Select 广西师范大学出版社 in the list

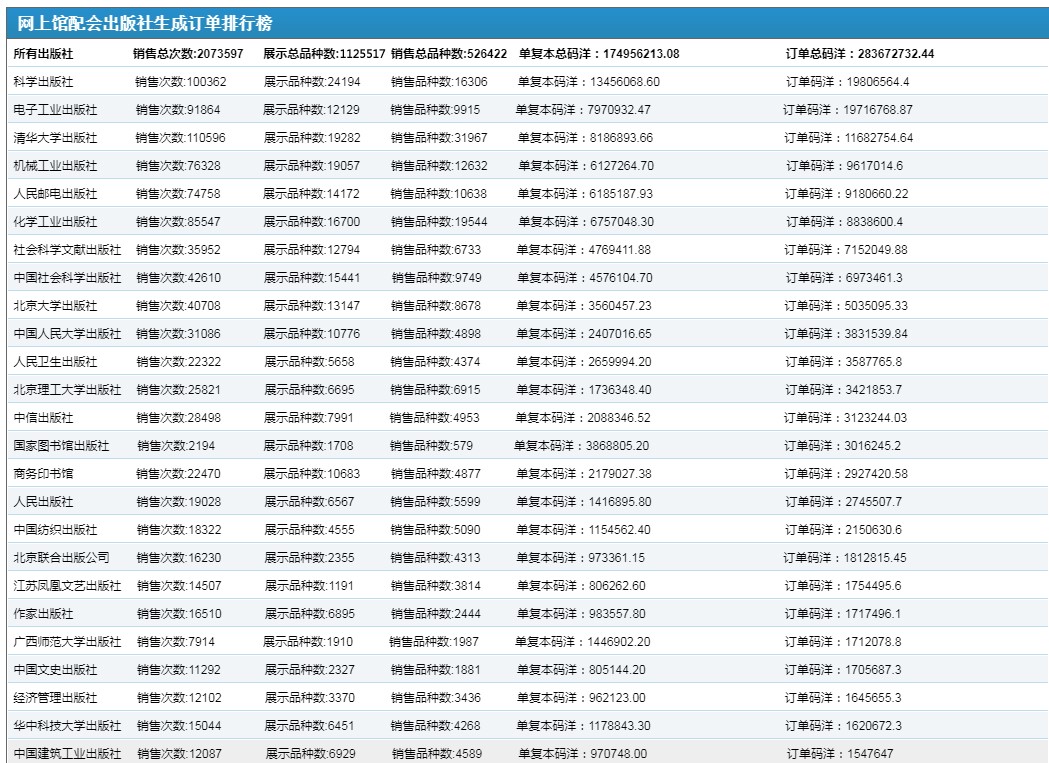pos(67,642)
